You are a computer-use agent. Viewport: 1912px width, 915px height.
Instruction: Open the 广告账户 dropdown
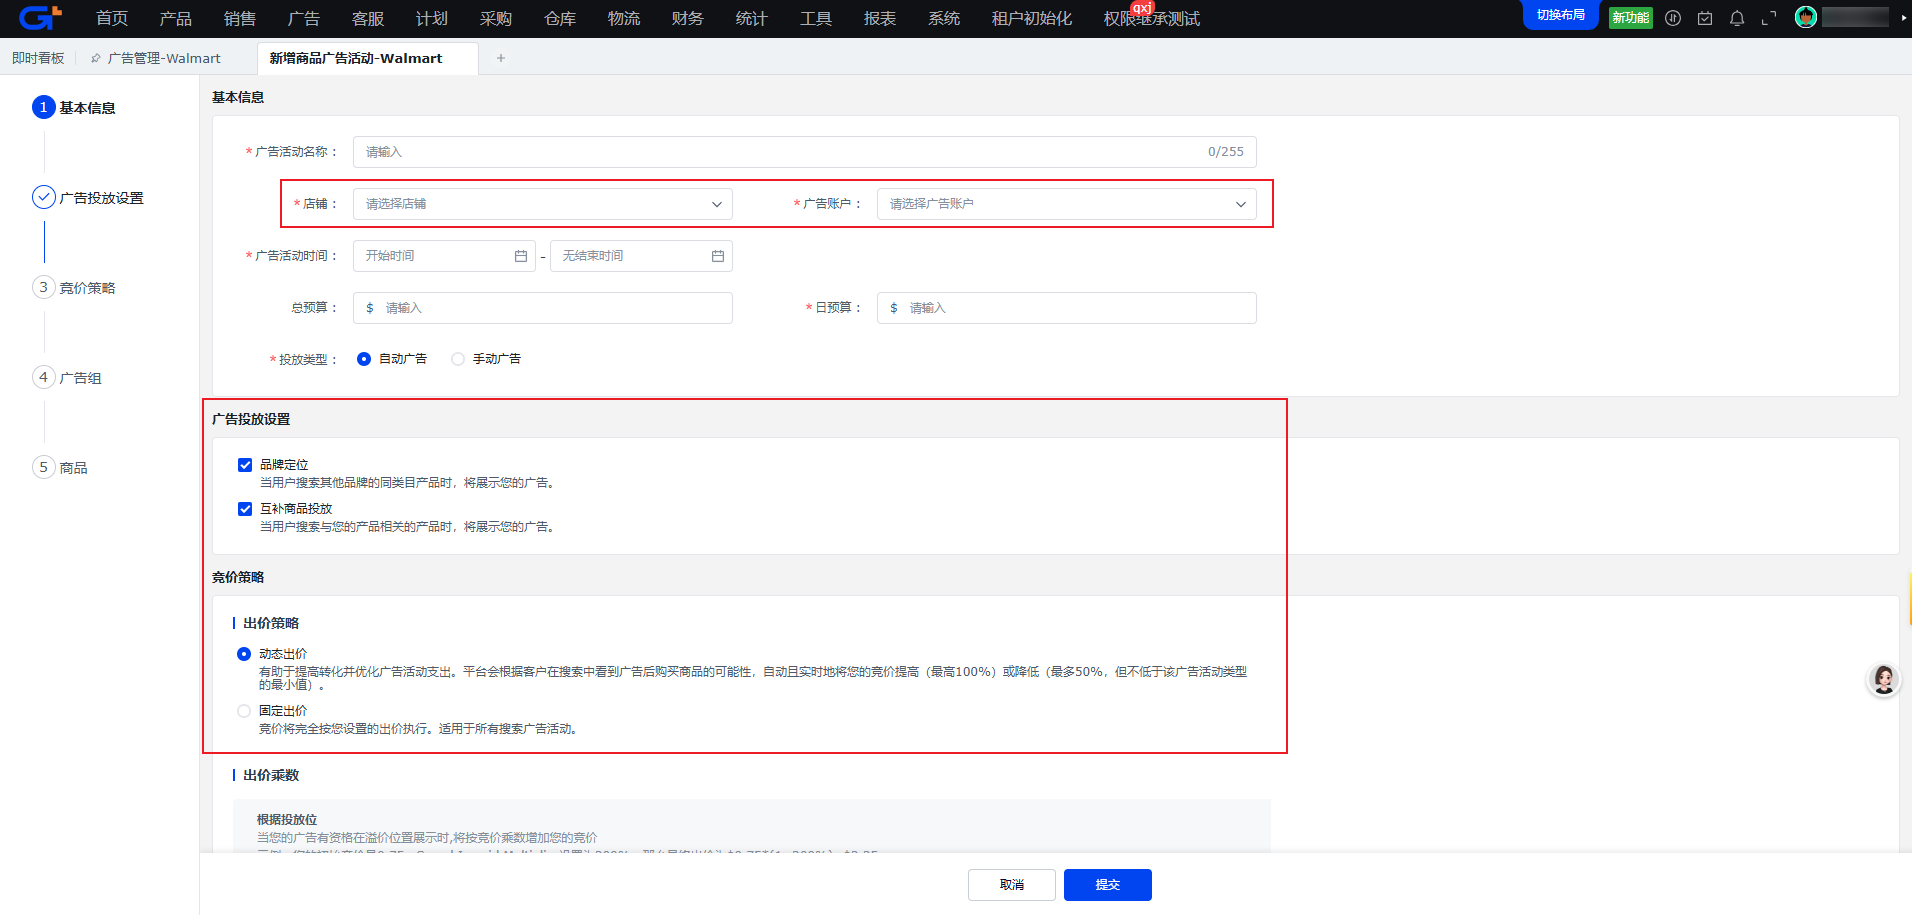click(1067, 204)
